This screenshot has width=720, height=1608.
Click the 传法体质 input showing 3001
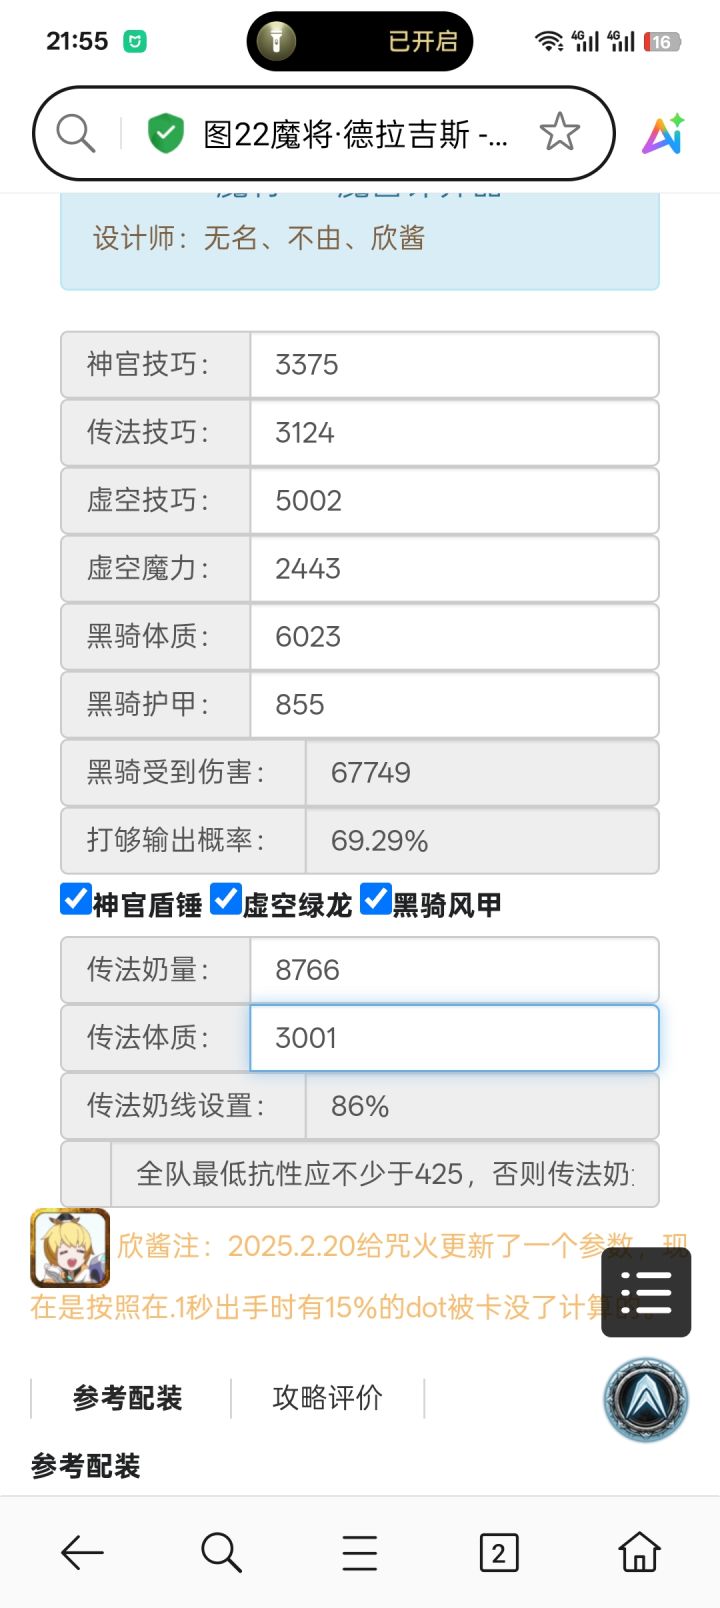pos(454,1038)
